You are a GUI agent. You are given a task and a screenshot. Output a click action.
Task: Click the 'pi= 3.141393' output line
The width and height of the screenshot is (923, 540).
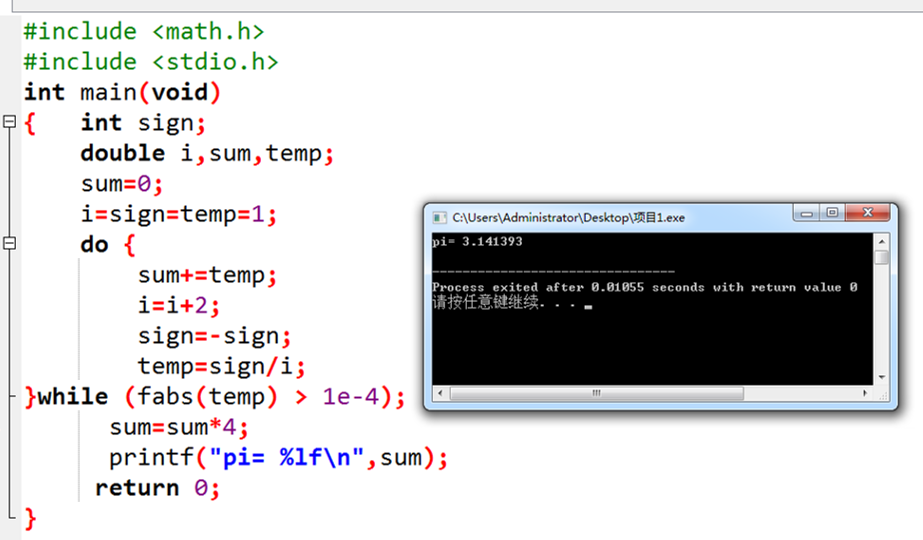click(477, 241)
